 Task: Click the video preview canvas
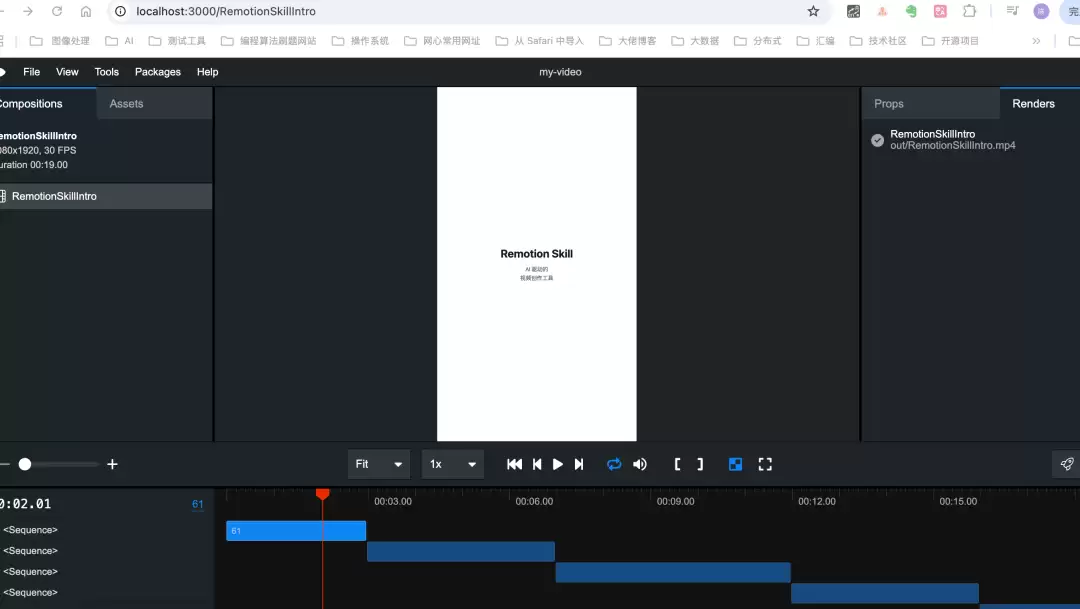pyautogui.click(x=537, y=264)
